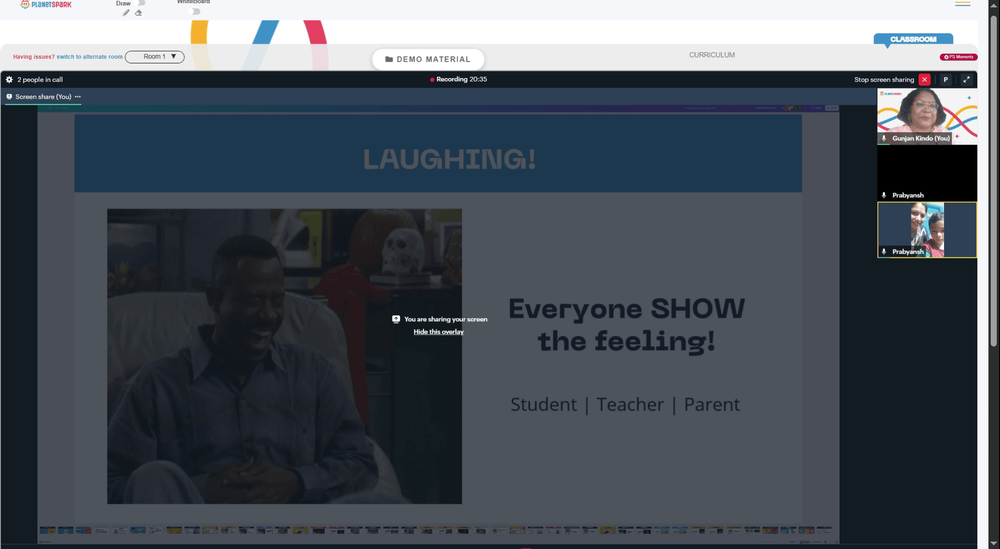The height and width of the screenshot is (549, 1000).
Task: Toggle the Draw switch
Action: [141, 3]
